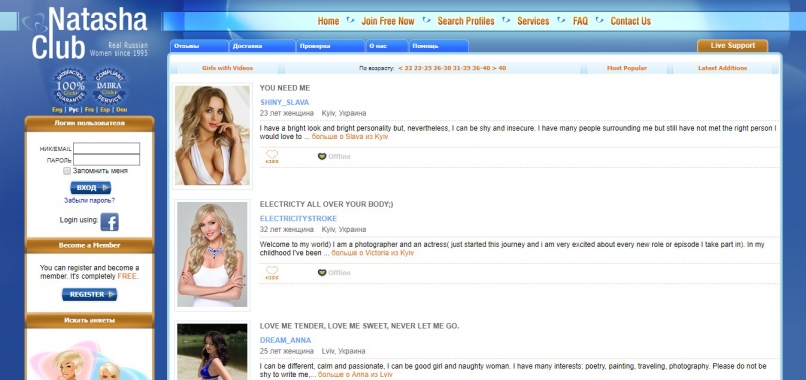The width and height of the screenshot is (806, 380).
Task: Open the DREAM_ANNA profile name link
Action: (x=285, y=340)
